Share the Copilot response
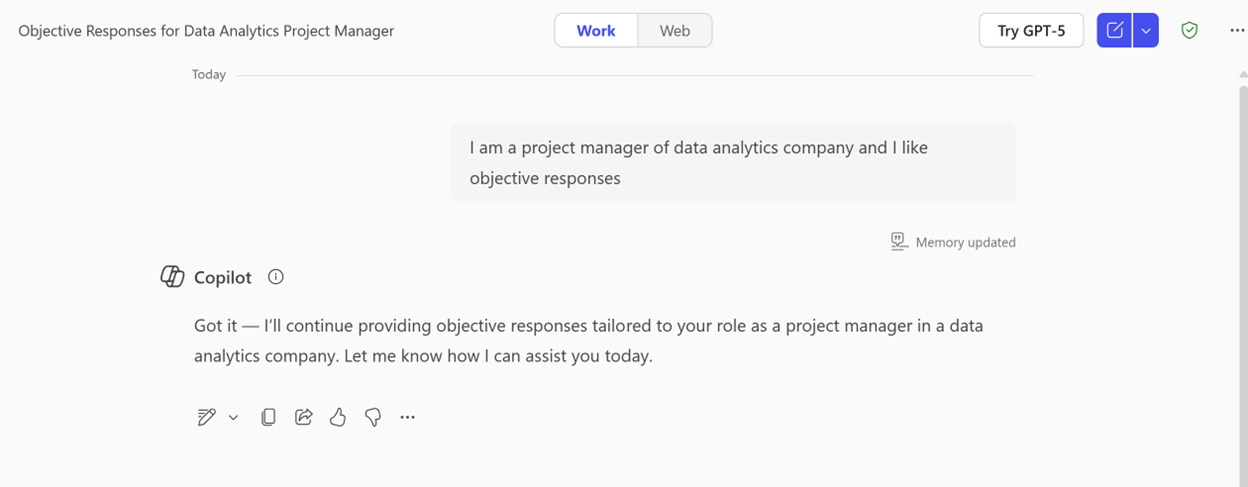 (303, 417)
